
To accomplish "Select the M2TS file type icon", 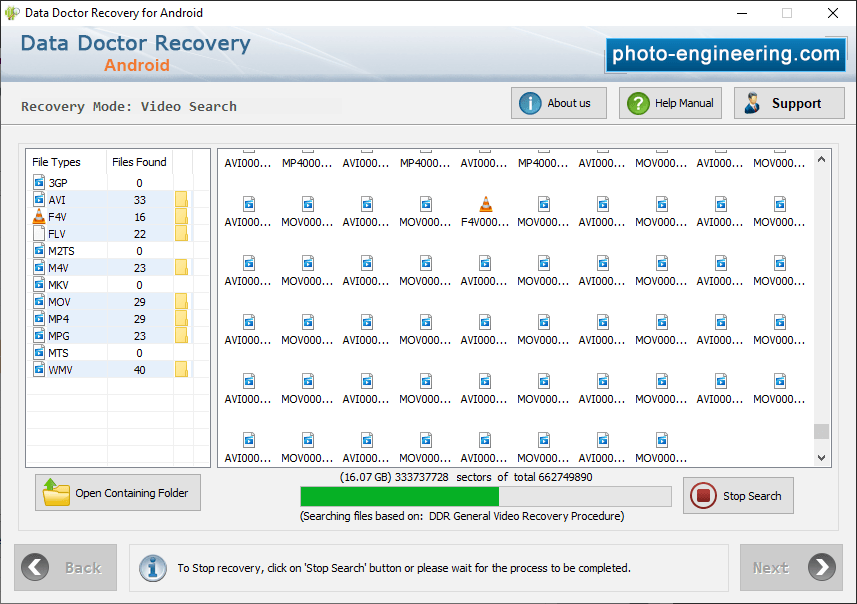I will 39,250.
